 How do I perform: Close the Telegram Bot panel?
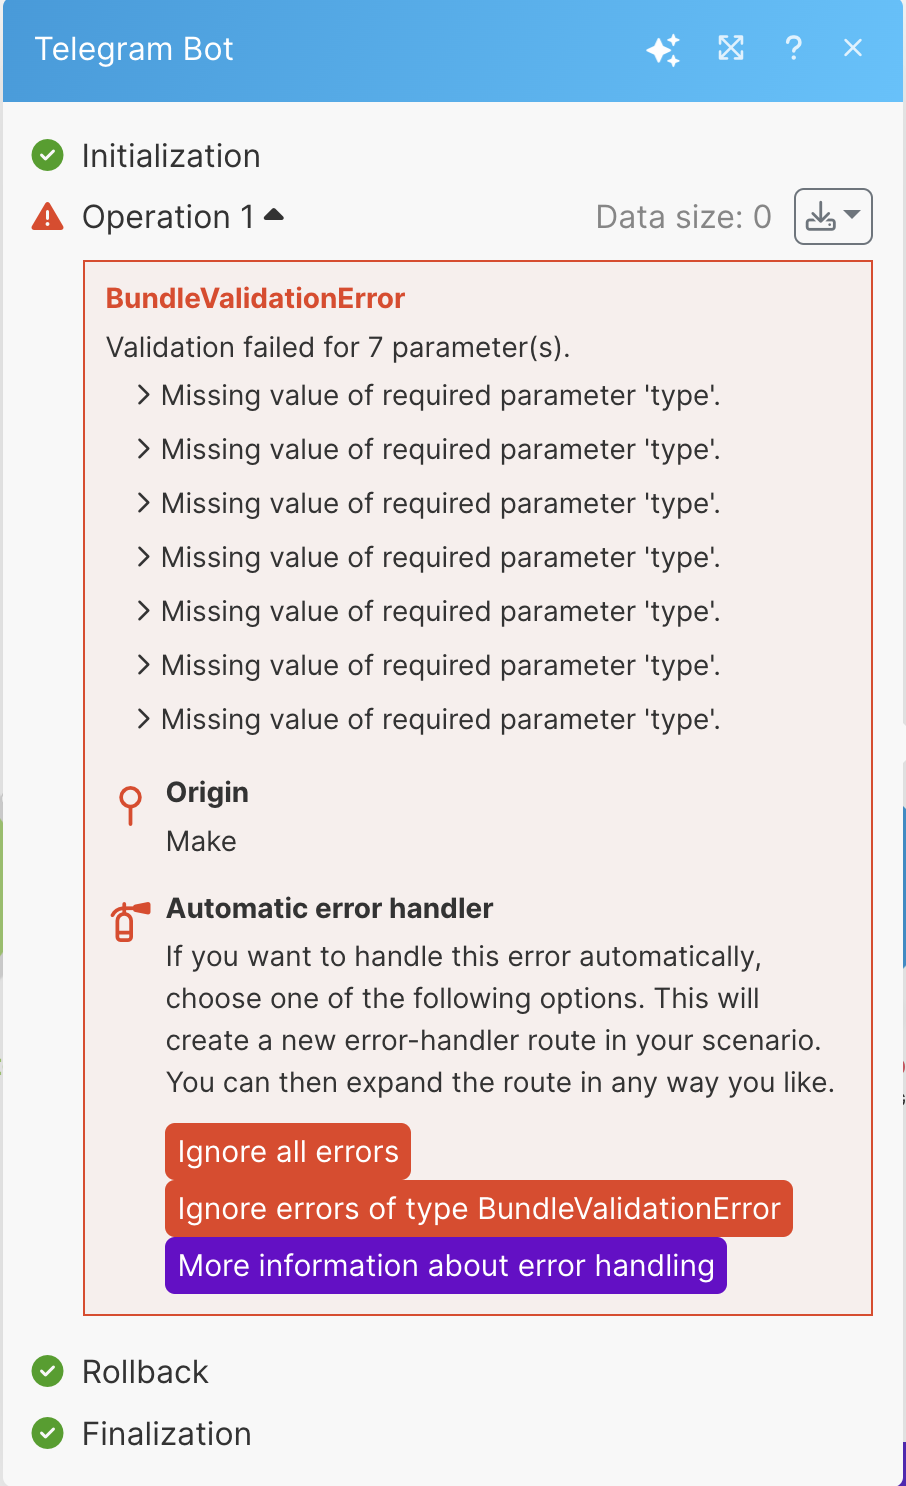point(853,48)
